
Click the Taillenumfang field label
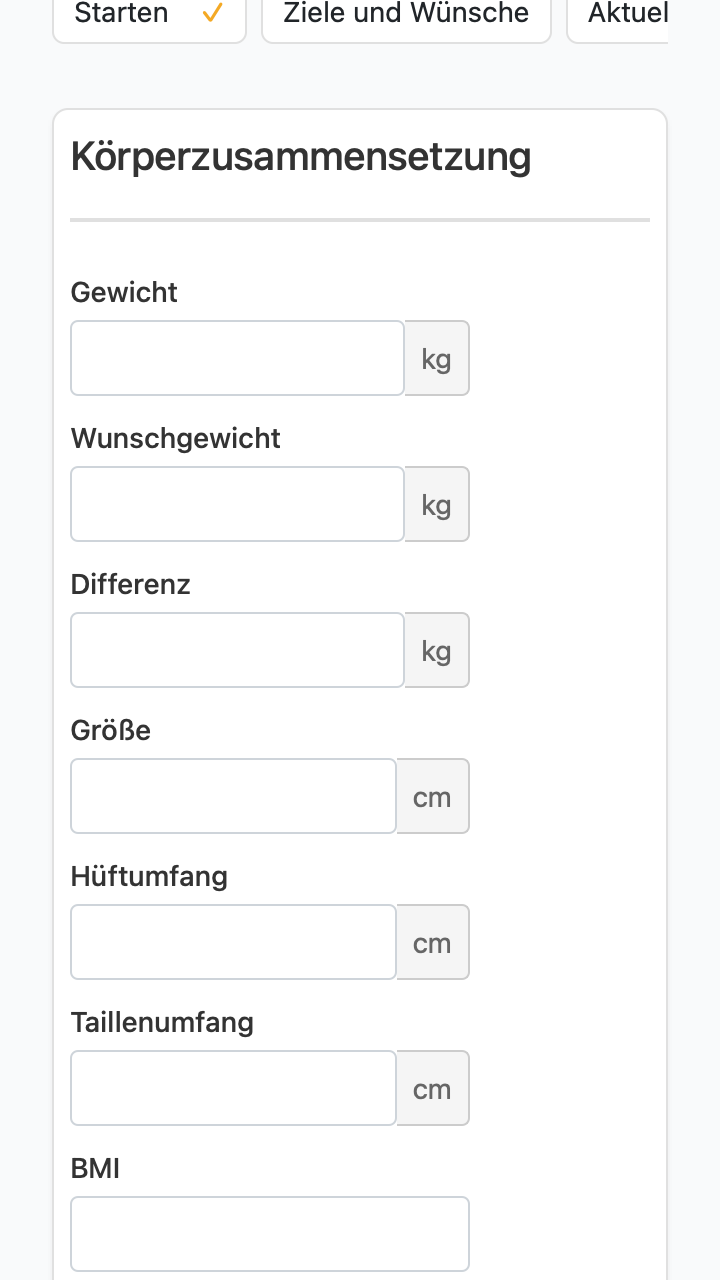click(162, 1022)
